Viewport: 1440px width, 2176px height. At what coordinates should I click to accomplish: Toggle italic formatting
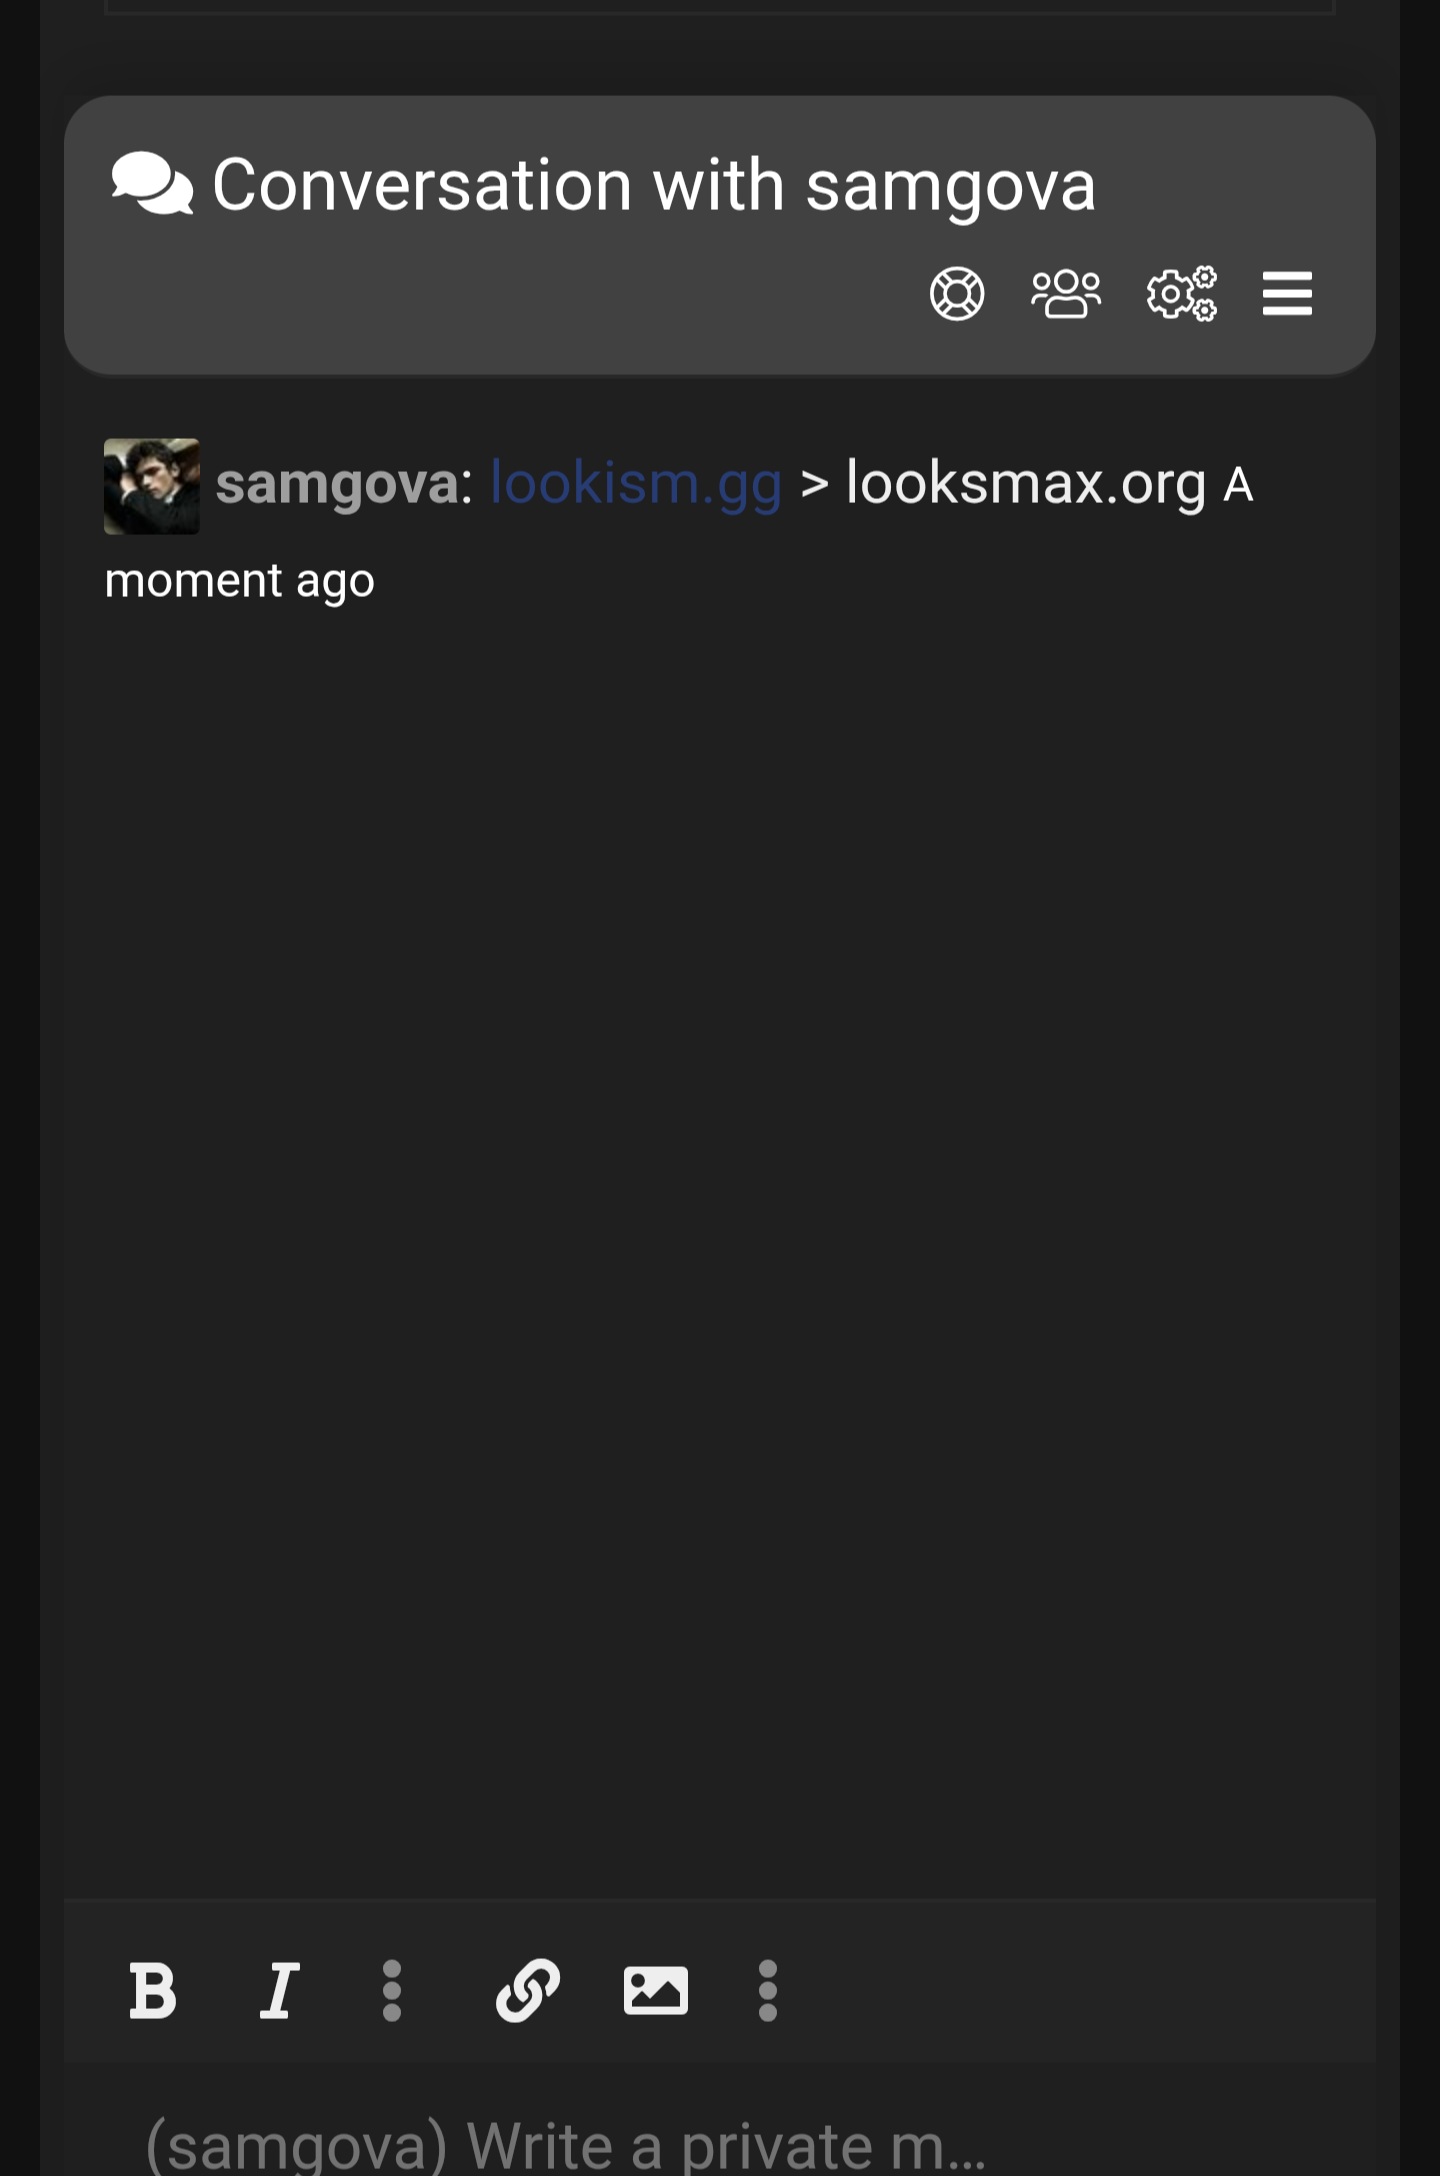(x=280, y=1990)
